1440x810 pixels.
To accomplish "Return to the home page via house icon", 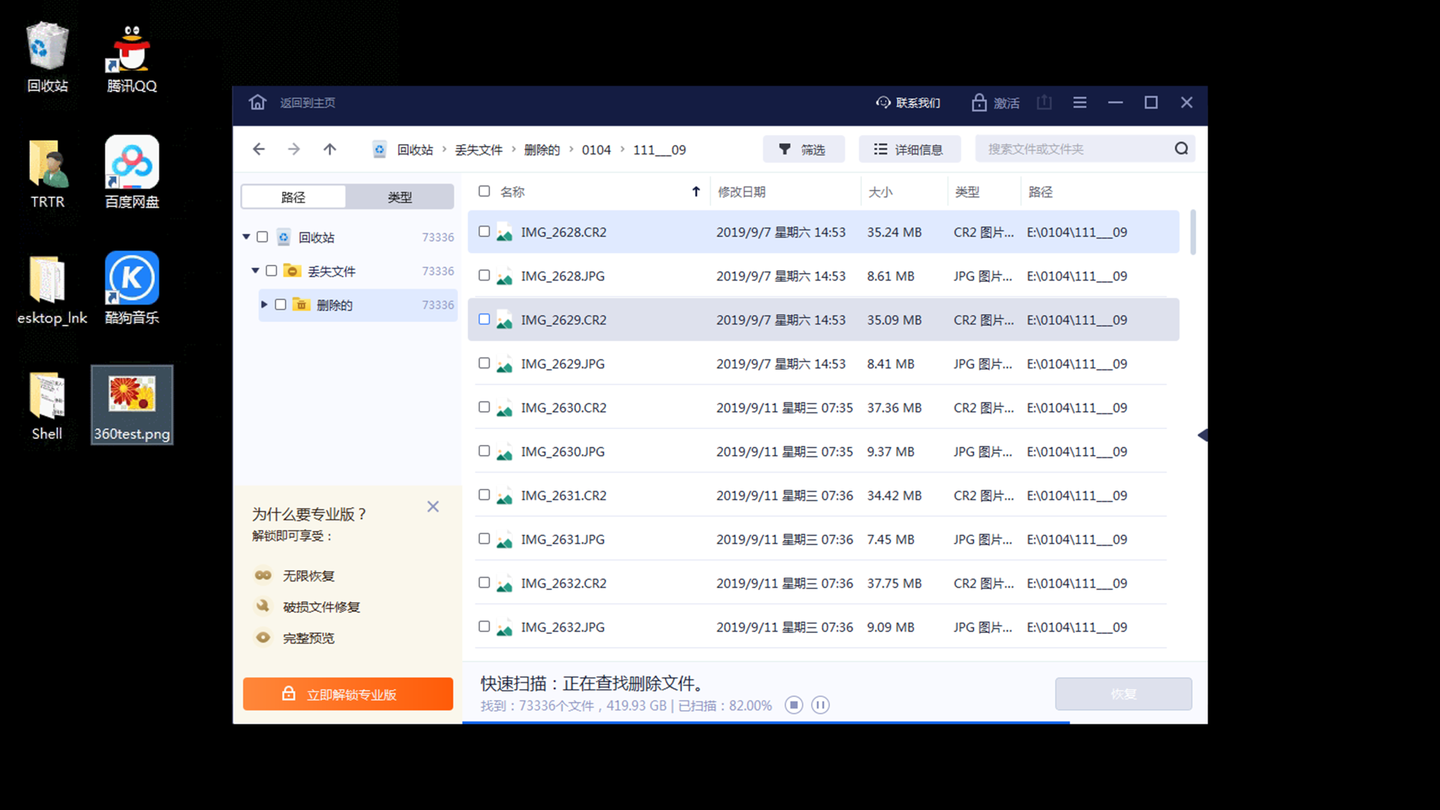I will [257, 102].
